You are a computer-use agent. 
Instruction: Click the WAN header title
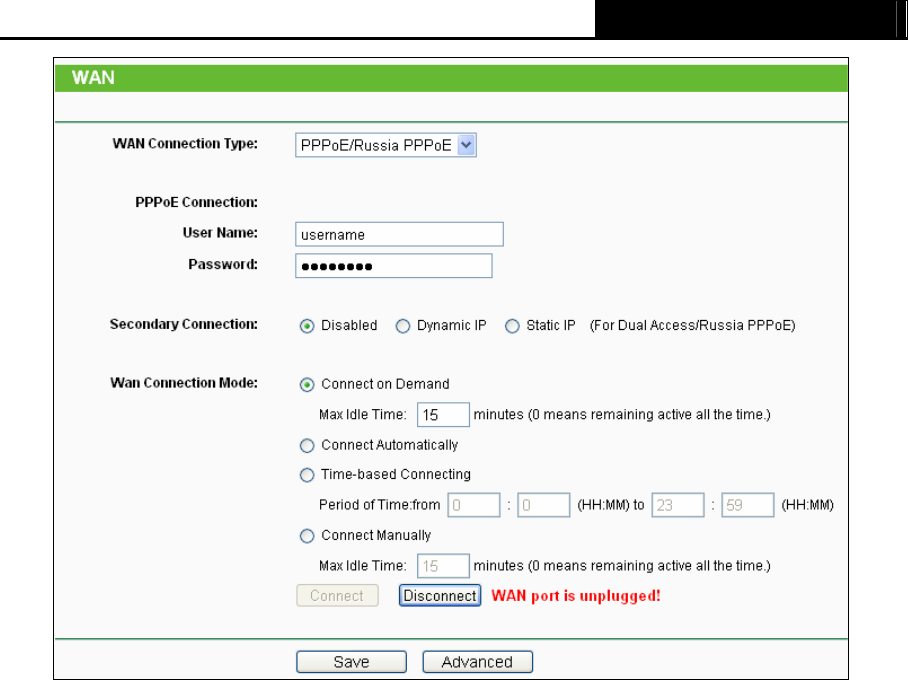click(93, 78)
